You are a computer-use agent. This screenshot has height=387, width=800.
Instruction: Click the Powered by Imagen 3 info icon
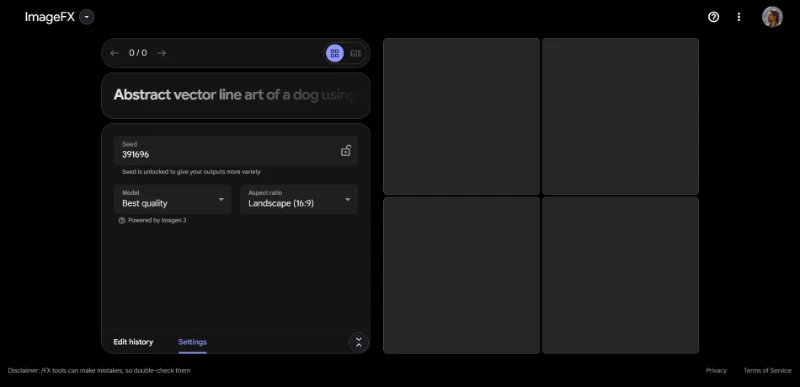pos(121,220)
